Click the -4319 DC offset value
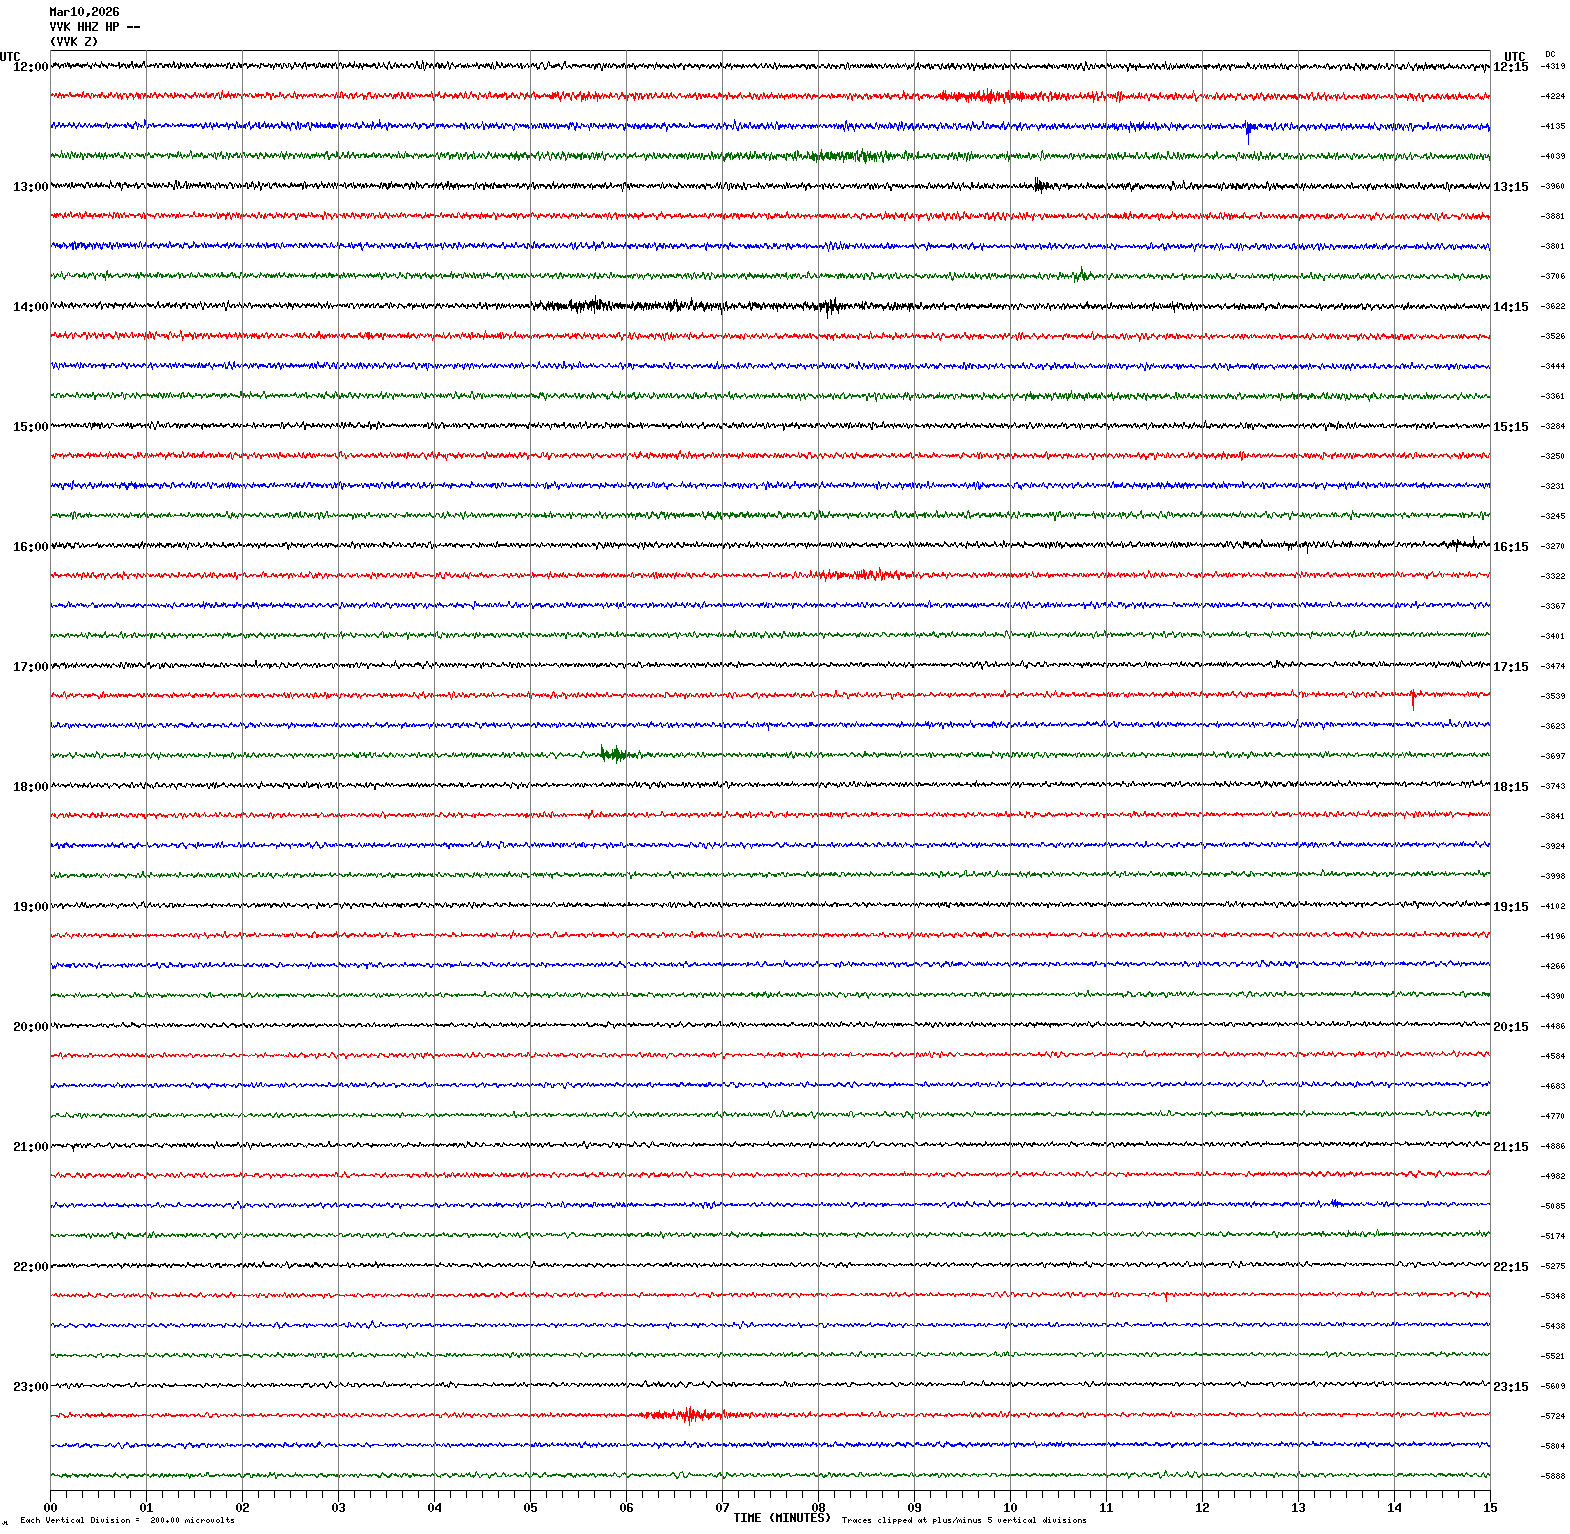 (1553, 67)
